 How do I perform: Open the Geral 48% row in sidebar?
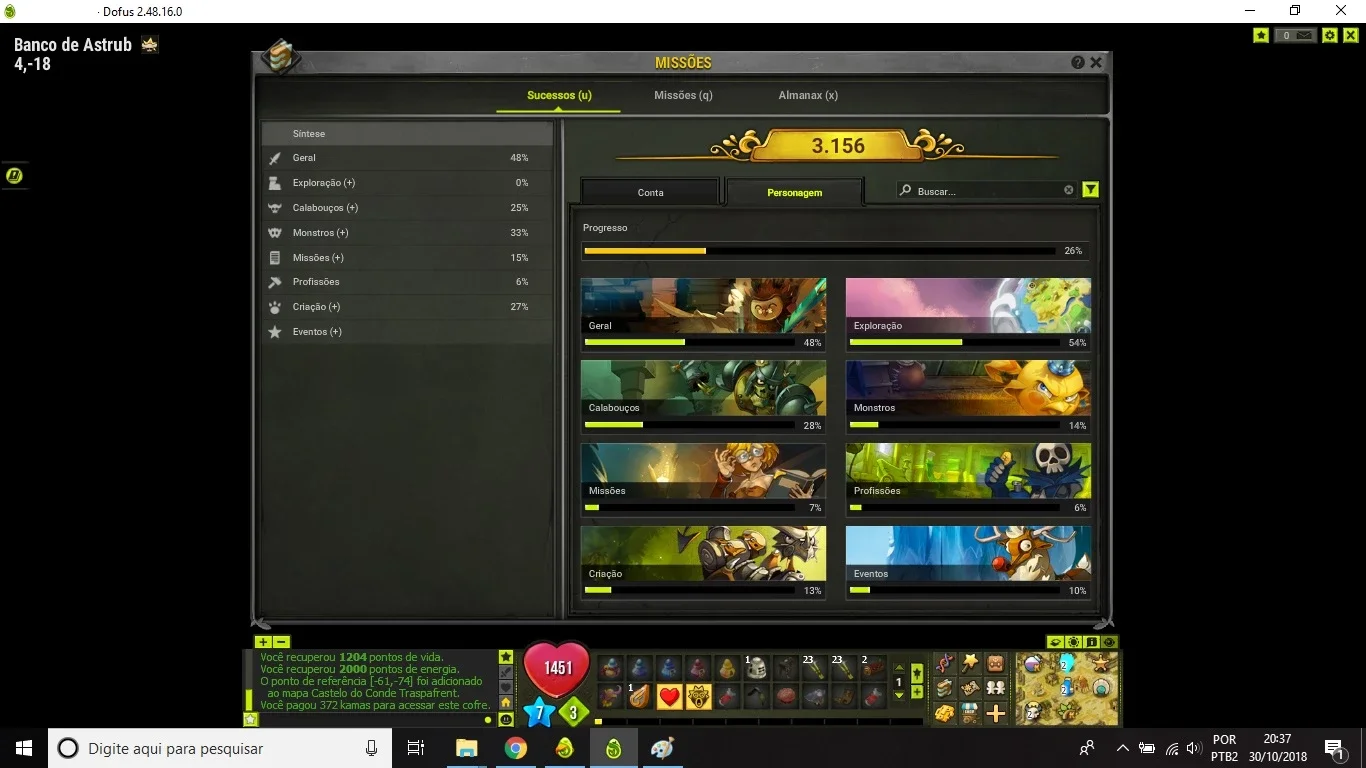(x=408, y=158)
